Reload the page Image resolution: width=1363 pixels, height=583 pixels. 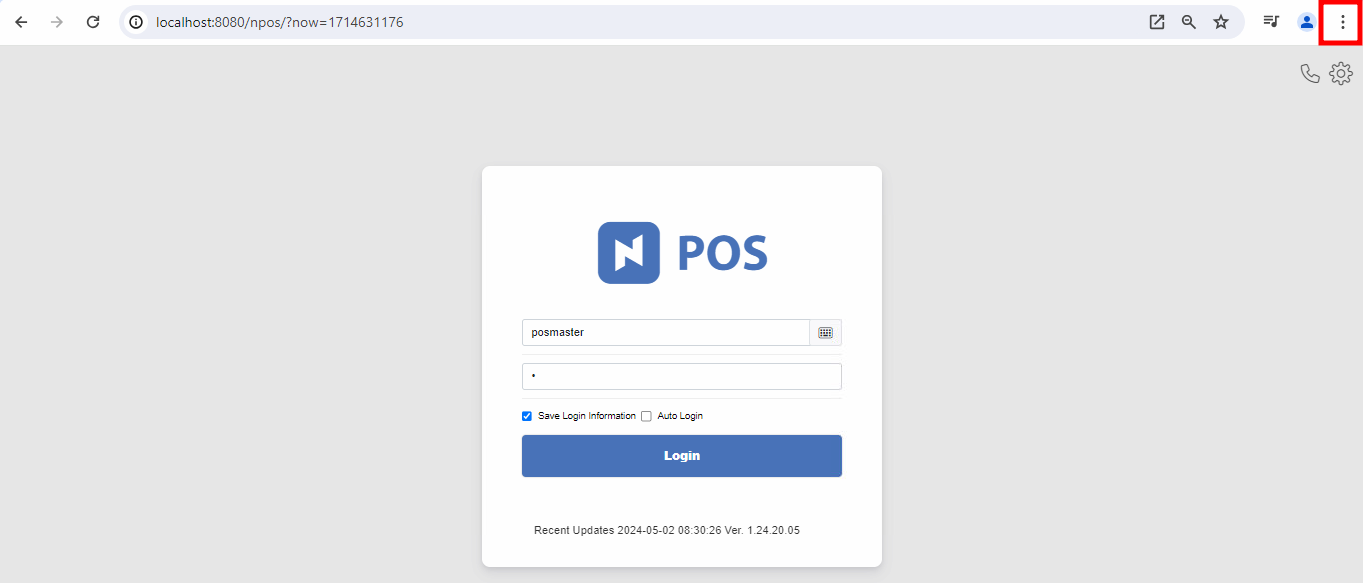(x=93, y=21)
